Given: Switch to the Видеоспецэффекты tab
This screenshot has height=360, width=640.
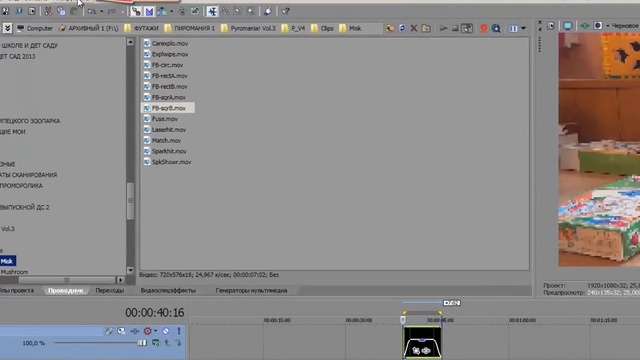Looking at the screenshot, I should tap(168, 291).
